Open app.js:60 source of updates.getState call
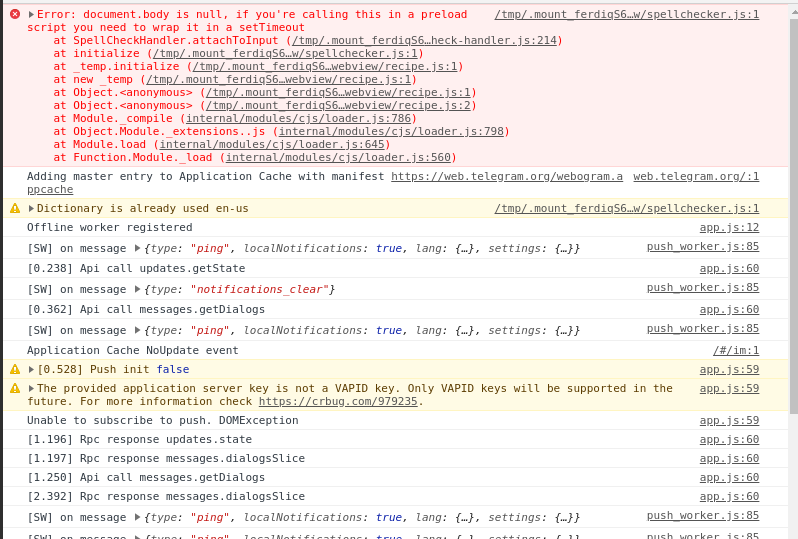The height and width of the screenshot is (539, 798). (x=729, y=268)
